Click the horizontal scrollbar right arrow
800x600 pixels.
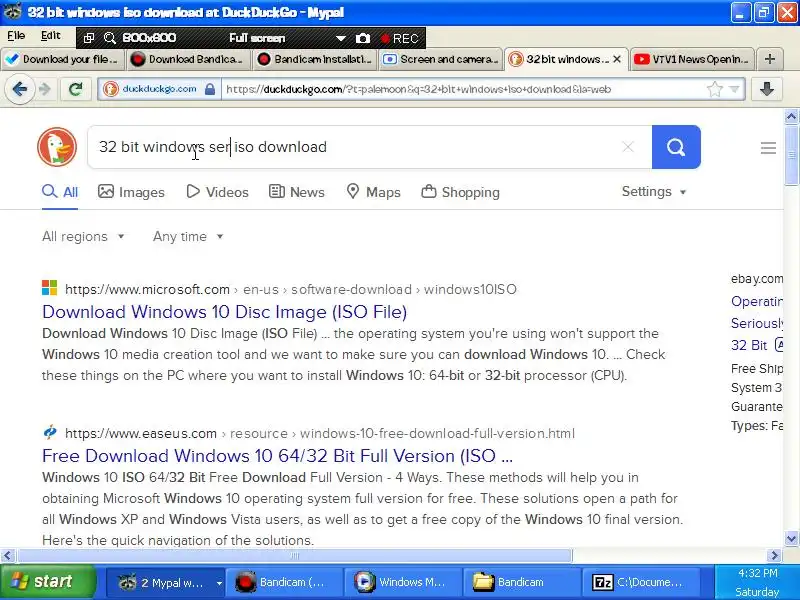(774, 555)
